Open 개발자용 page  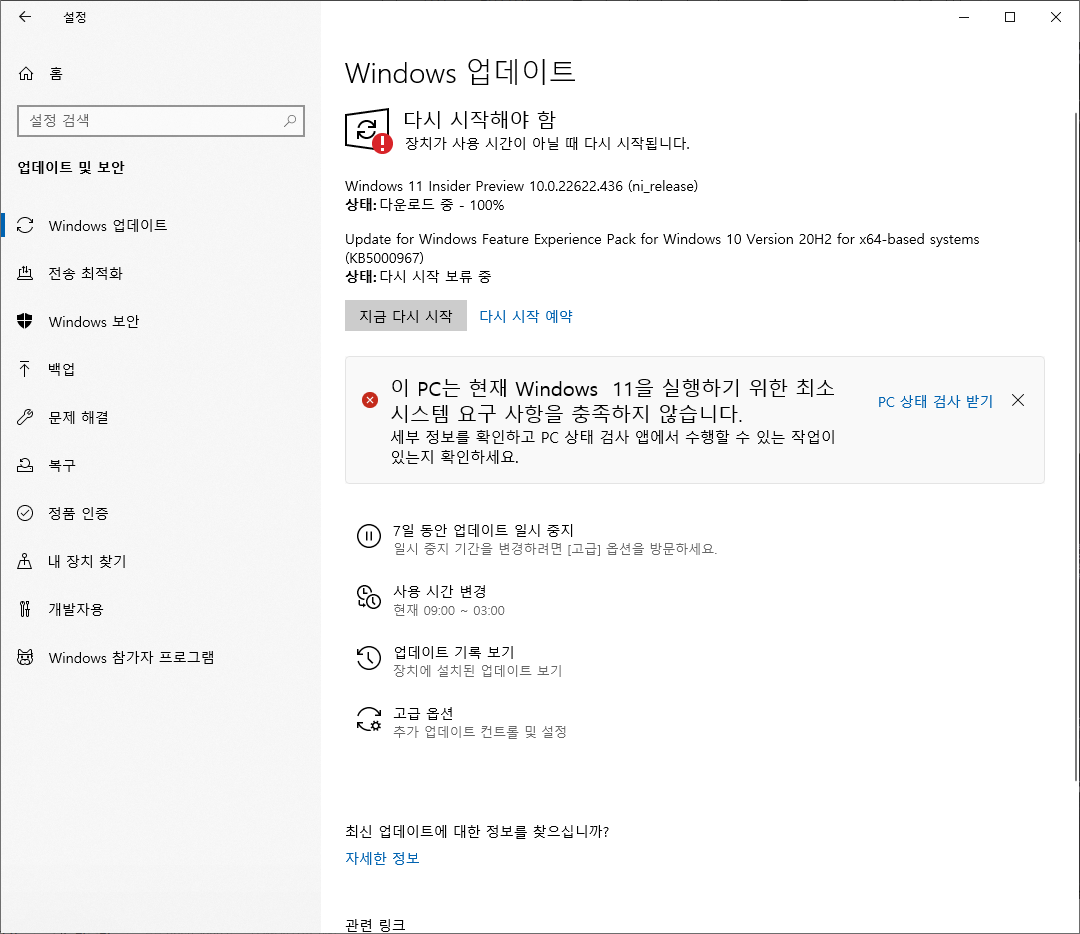click(x=160, y=609)
